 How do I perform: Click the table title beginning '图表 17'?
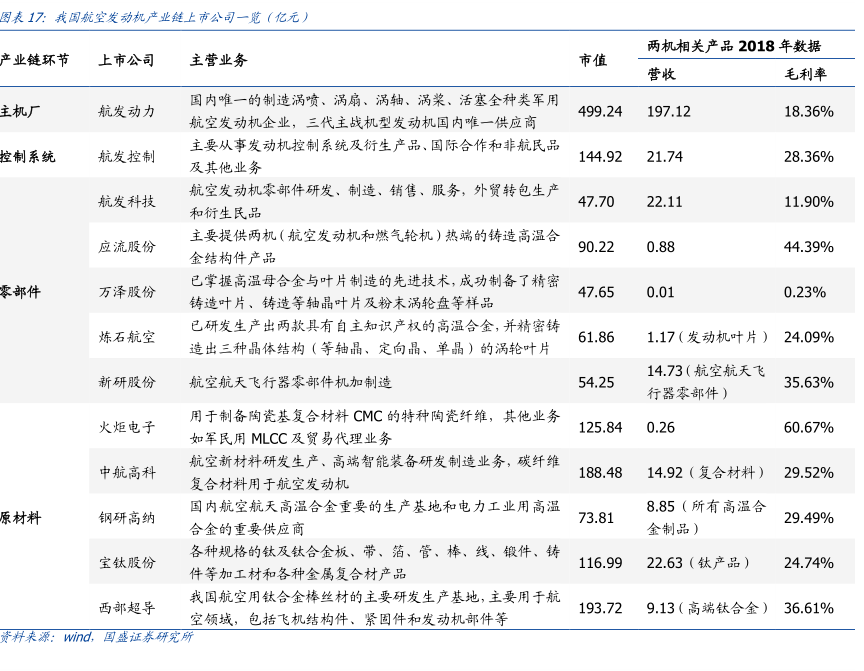pos(154,18)
